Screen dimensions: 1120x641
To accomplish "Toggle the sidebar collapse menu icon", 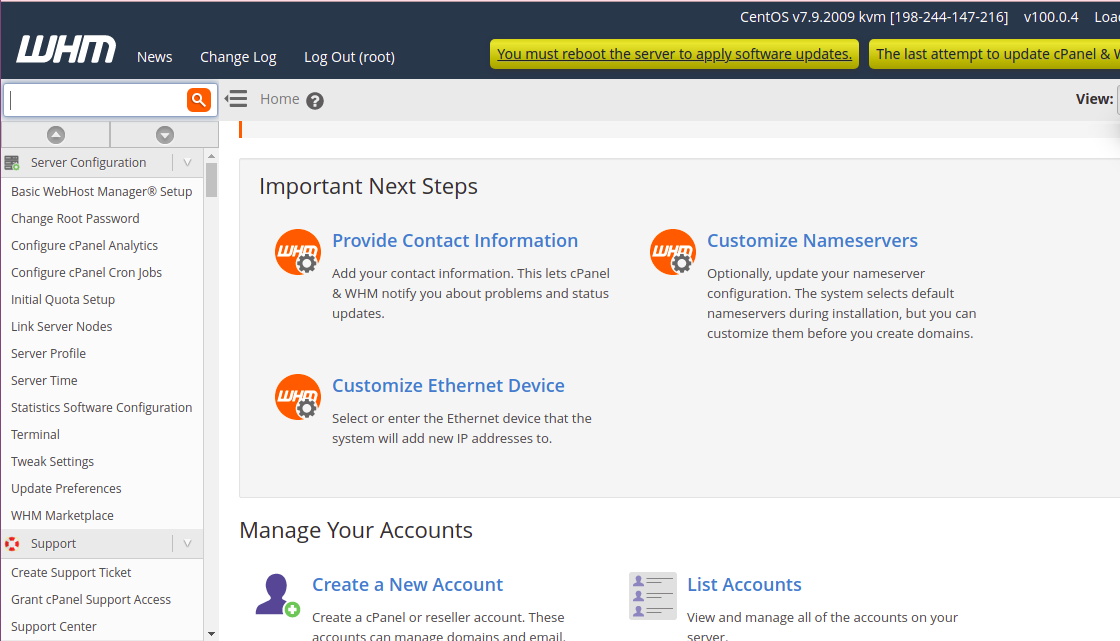I will pyautogui.click(x=236, y=99).
